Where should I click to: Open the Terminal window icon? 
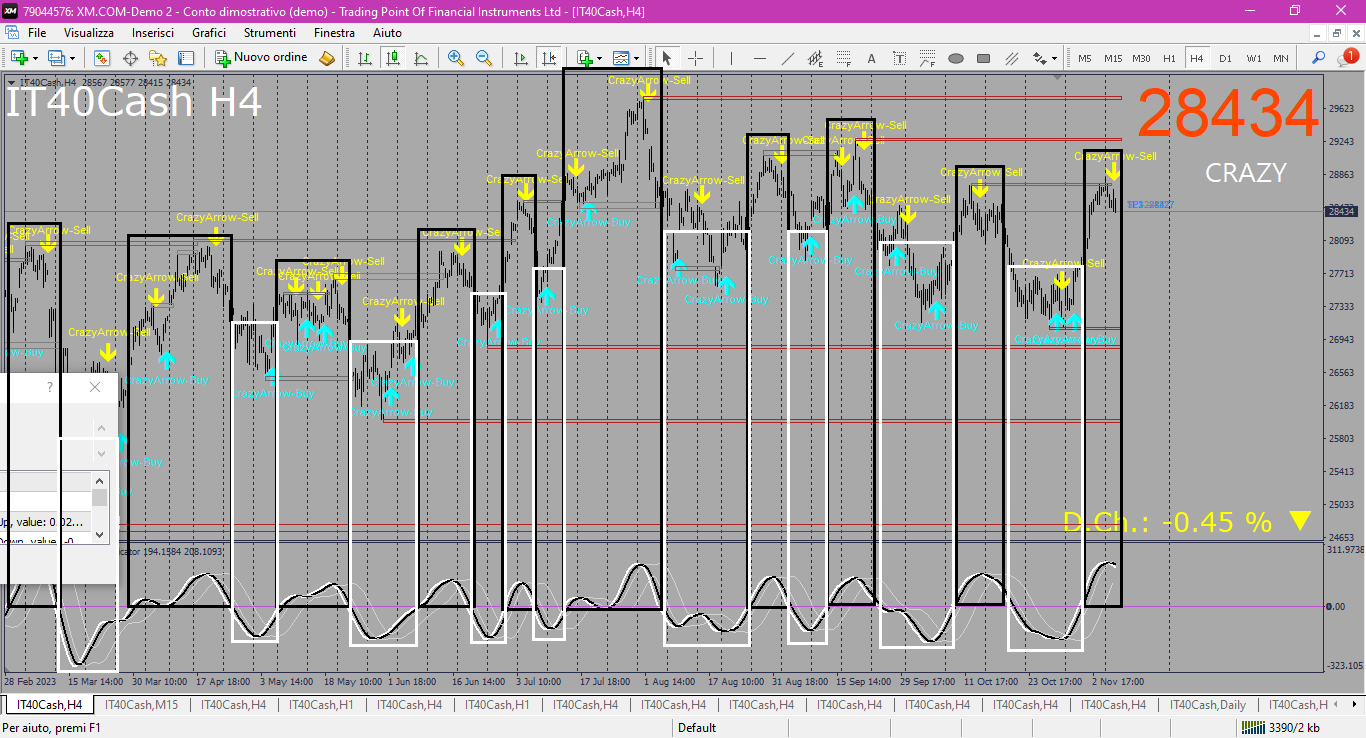186,58
